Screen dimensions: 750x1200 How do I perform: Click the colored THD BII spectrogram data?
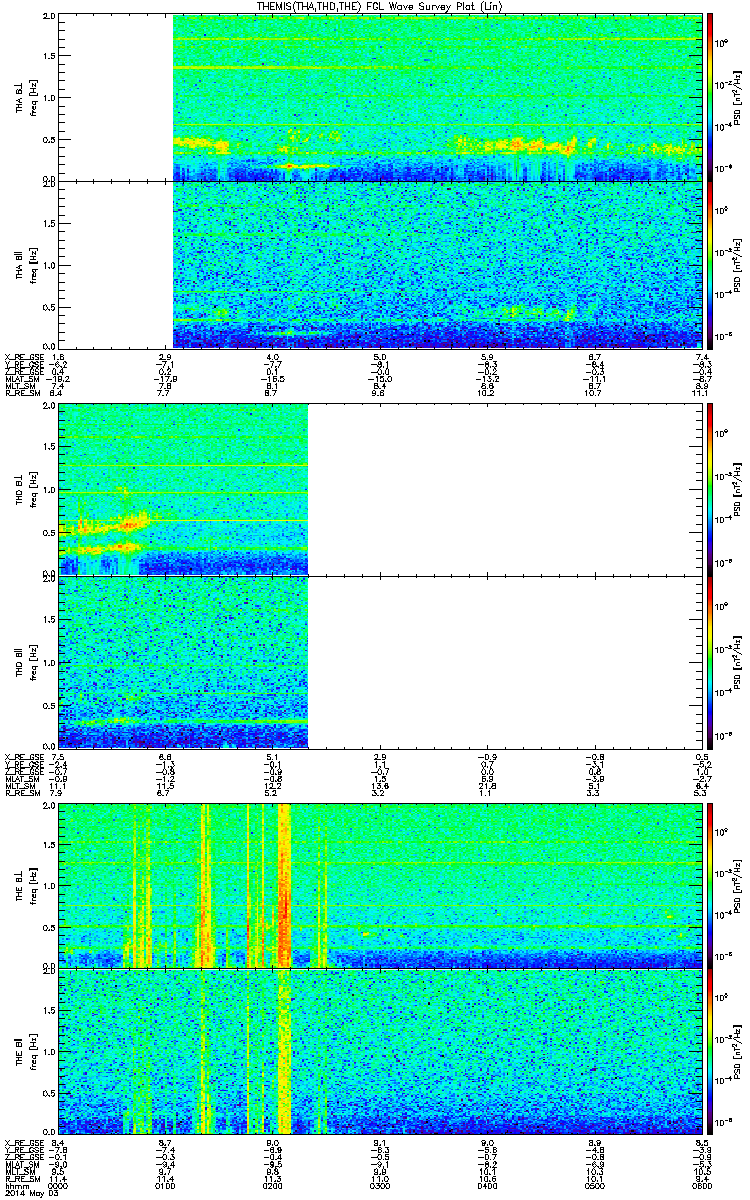[x=183, y=661]
